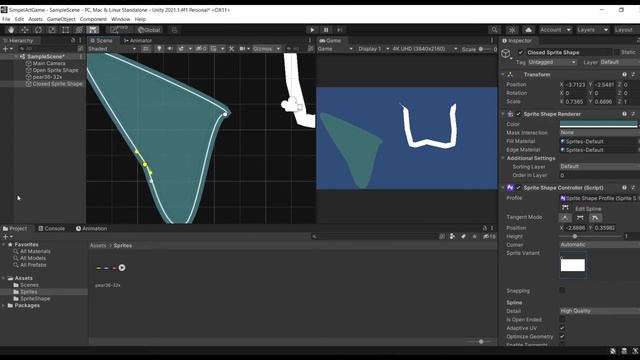
Task: Open the Window menu
Action: click(x=120, y=19)
